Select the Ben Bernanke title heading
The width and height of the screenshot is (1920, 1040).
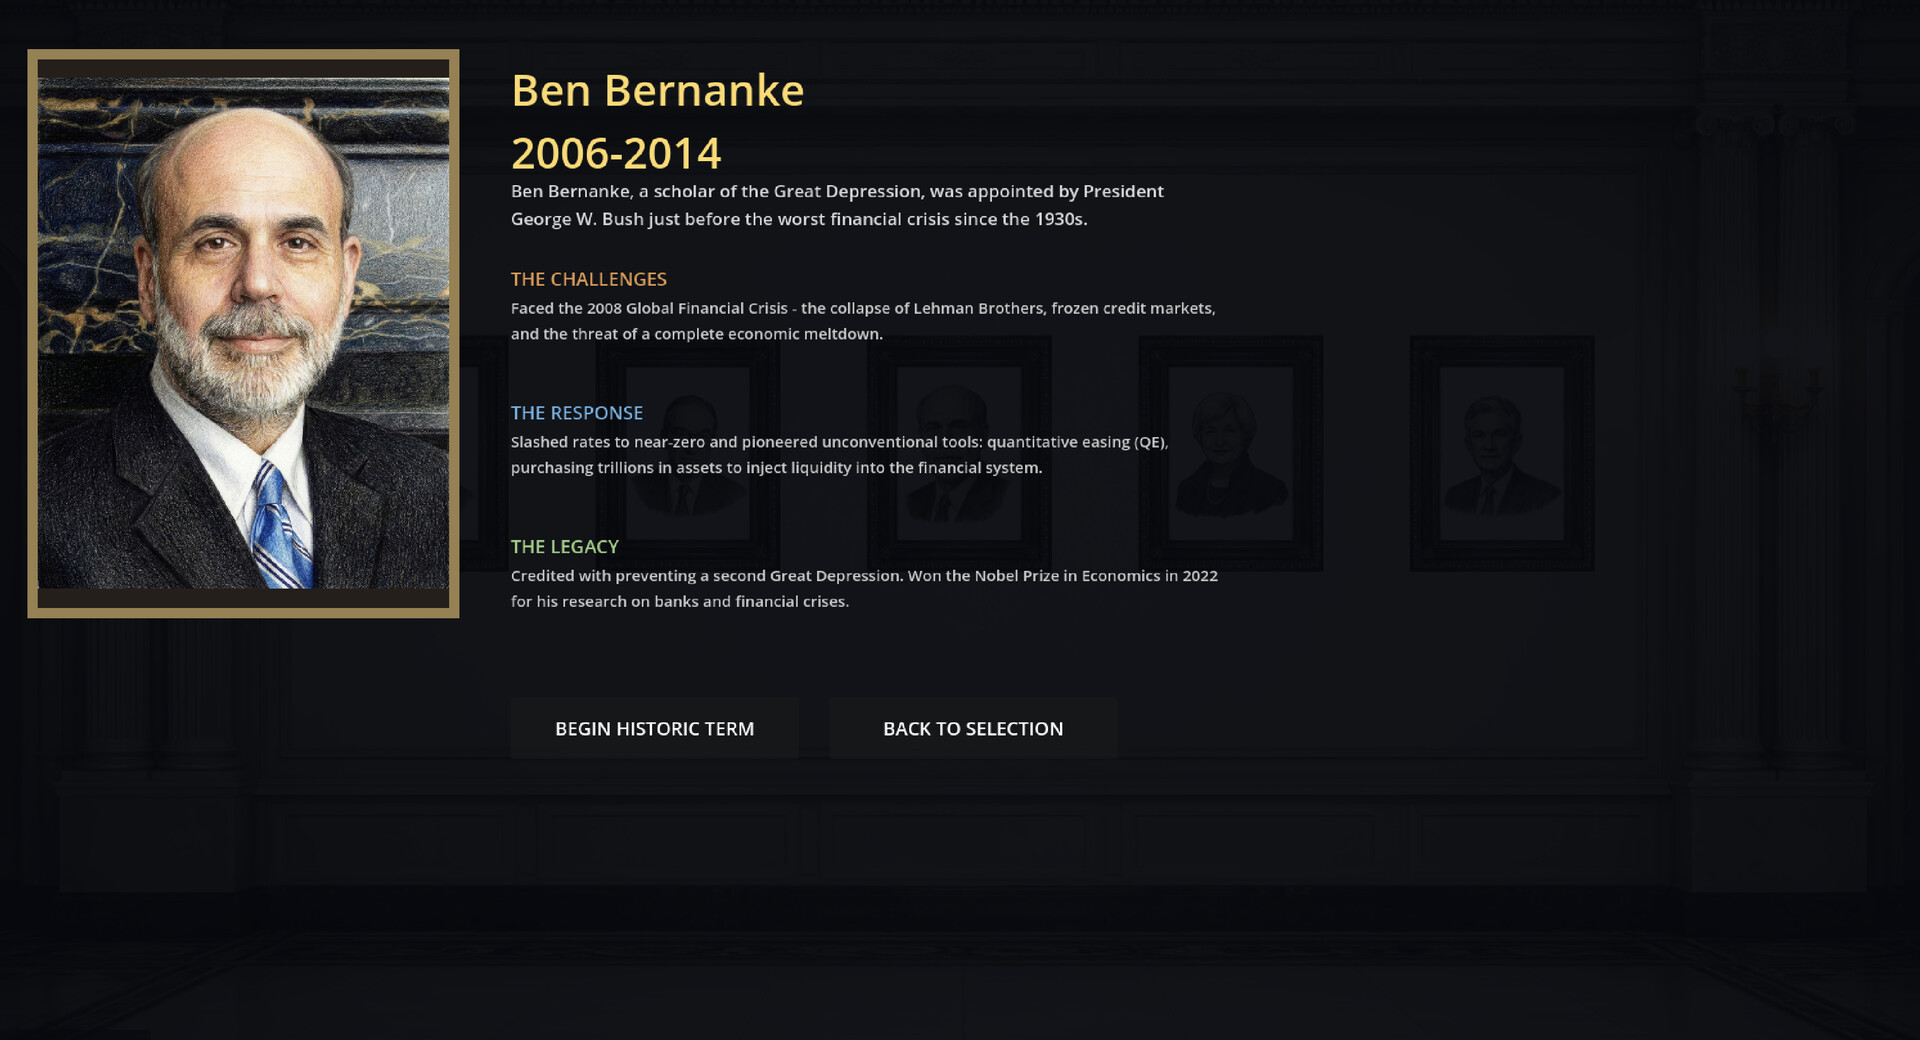[656, 90]
